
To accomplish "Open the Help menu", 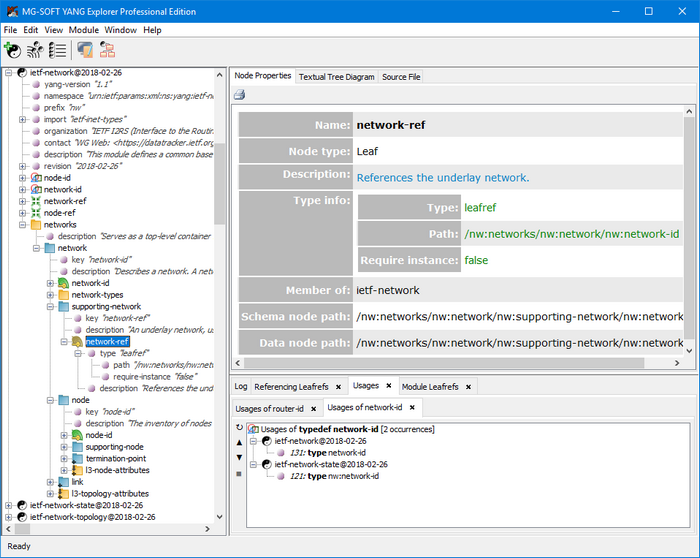I will [152, 30].
